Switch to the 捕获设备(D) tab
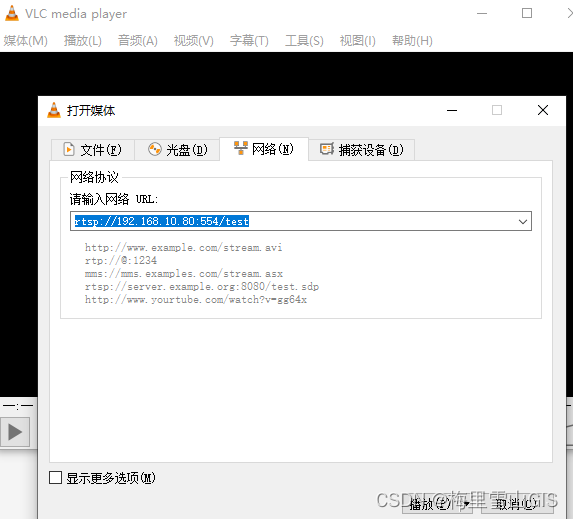Viewport: 573px width, 519px height. click(x=361, y=149)
